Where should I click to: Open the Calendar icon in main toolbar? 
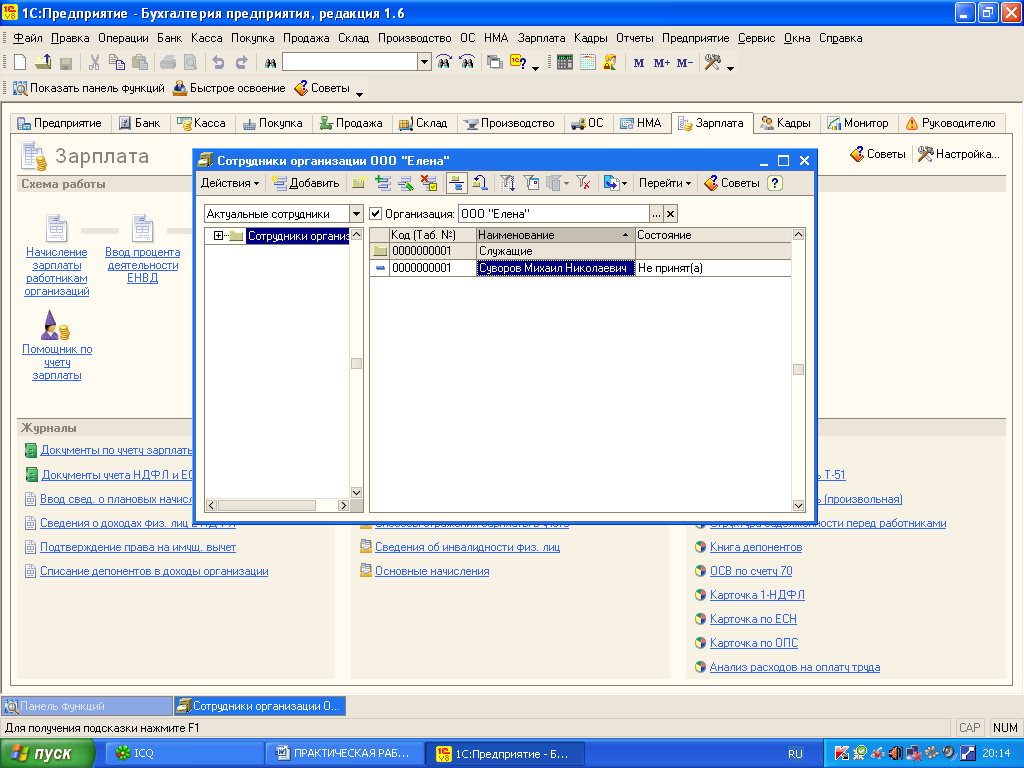click(588, 63)
